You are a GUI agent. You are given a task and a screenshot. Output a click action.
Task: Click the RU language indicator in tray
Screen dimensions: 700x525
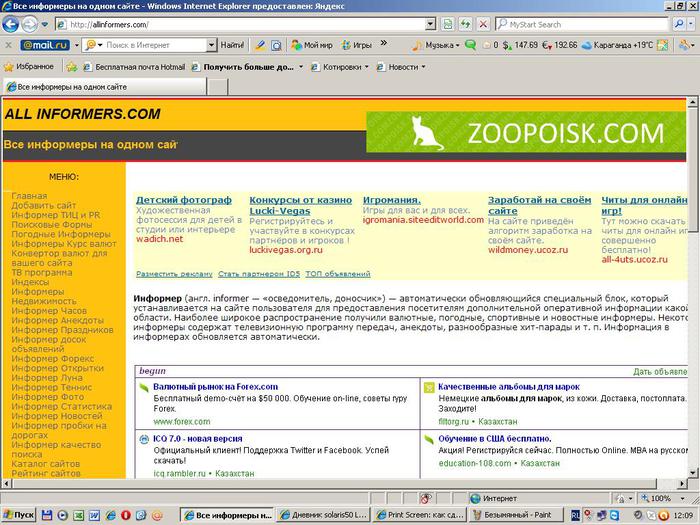click(x=575, y=515)
